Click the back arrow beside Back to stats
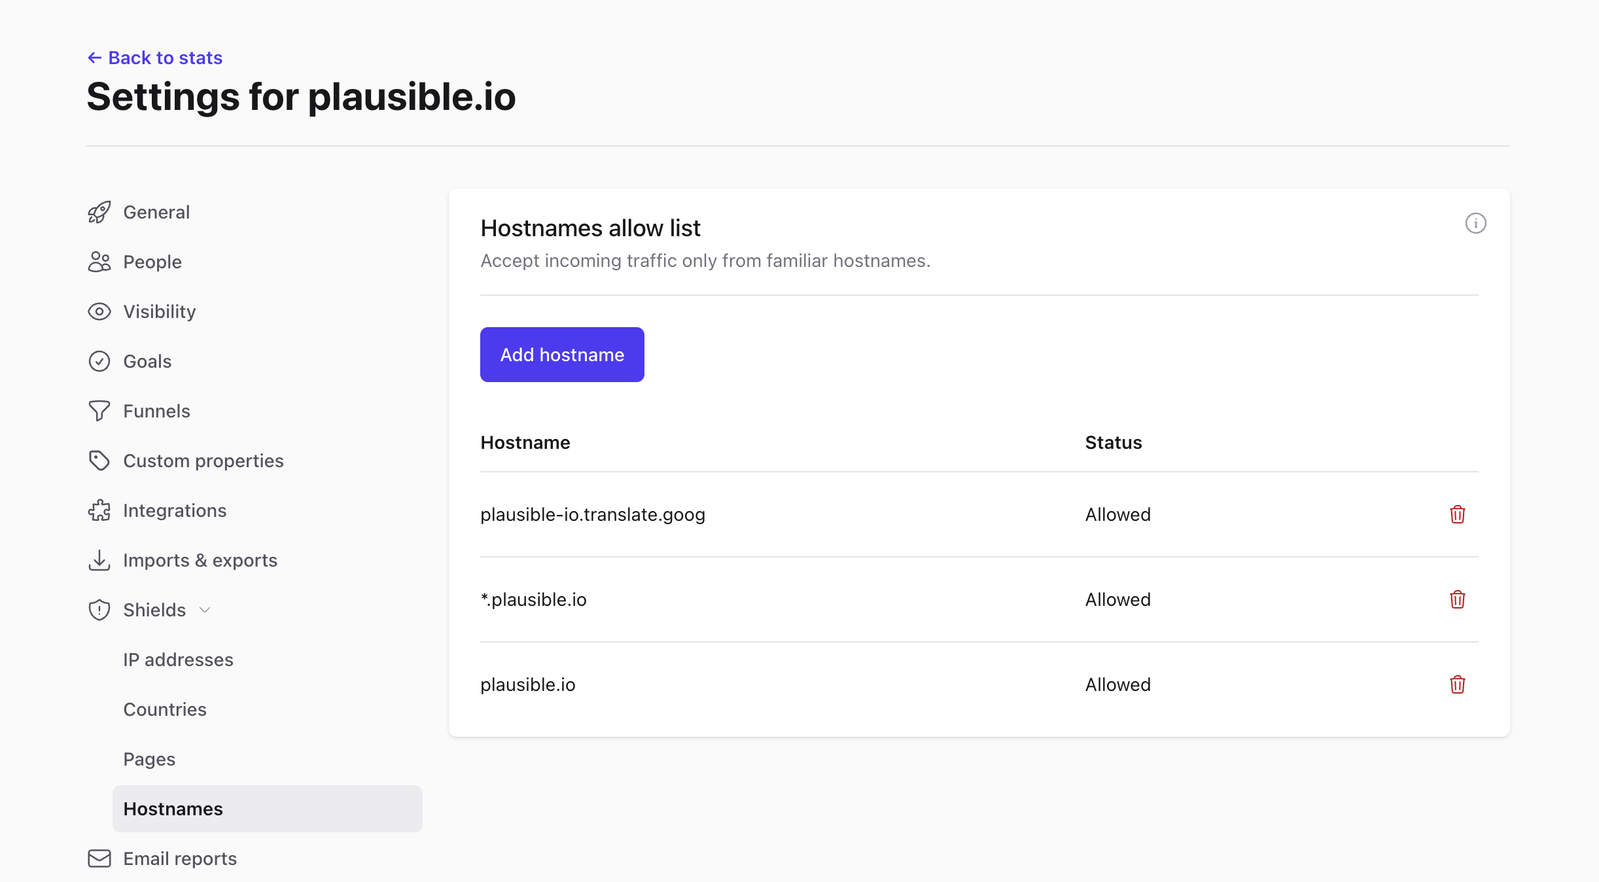The height and width of the screenshot is (882, 1599). point(94,58)
